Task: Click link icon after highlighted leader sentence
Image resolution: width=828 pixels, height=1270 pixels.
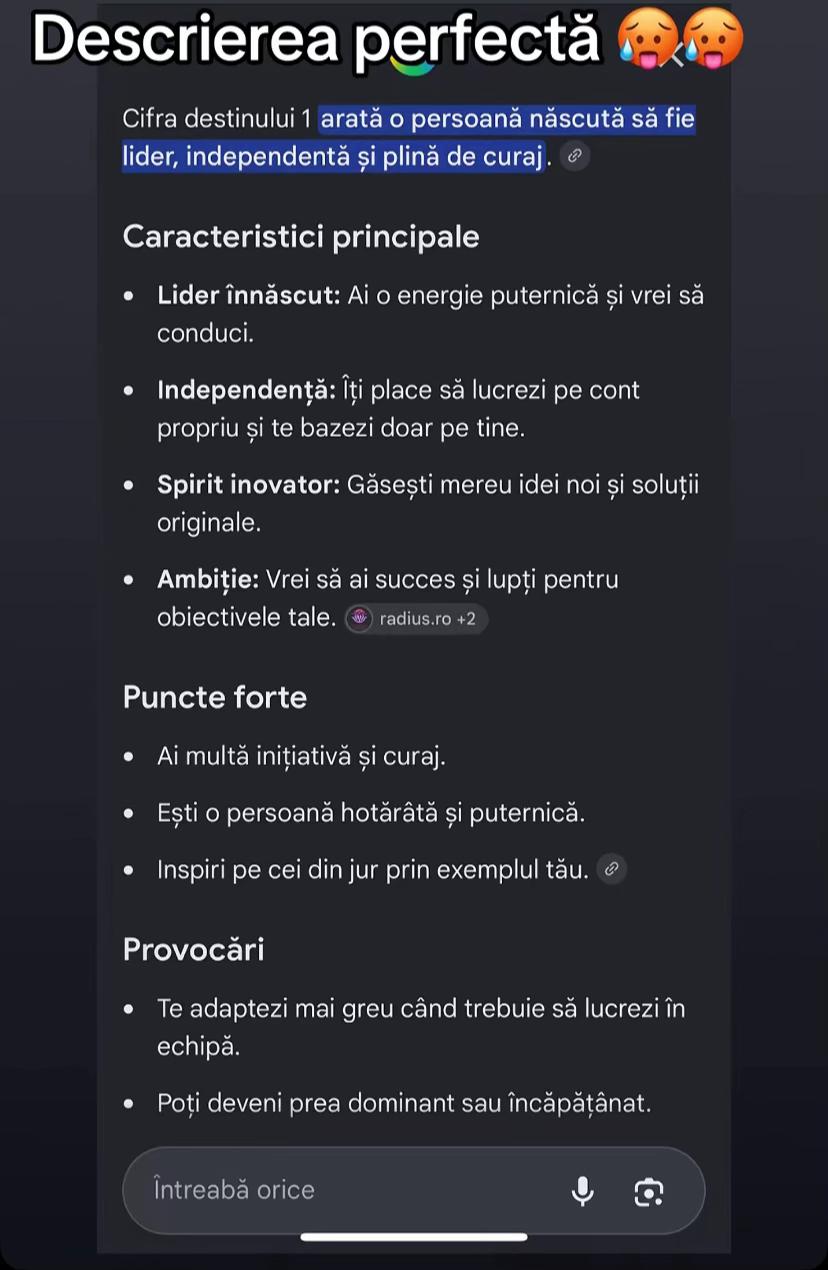Action: point(574,156)
